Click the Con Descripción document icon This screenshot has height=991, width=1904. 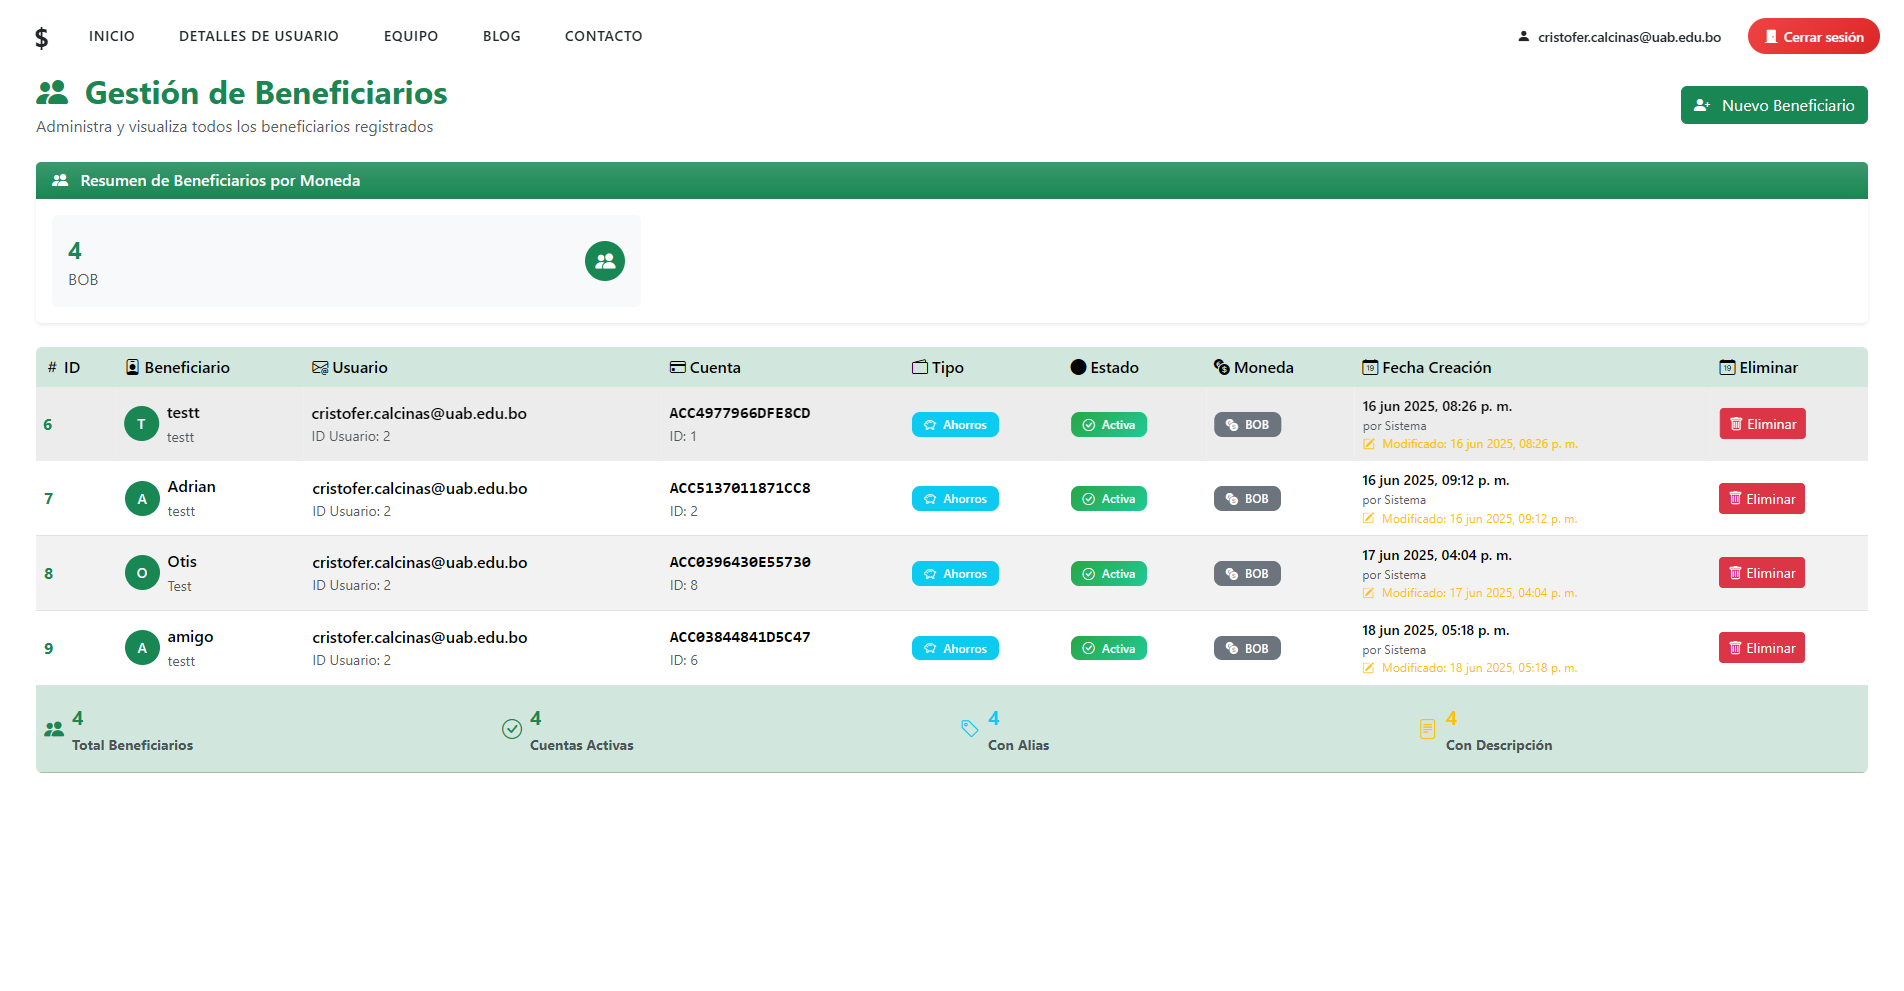pyautogui.click(x=1428, y=729)
